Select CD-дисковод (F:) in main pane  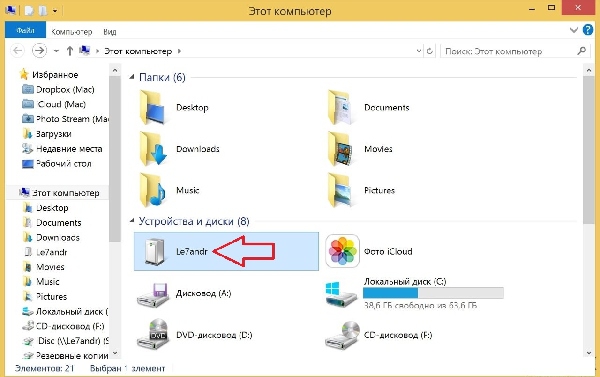(379, 335)
